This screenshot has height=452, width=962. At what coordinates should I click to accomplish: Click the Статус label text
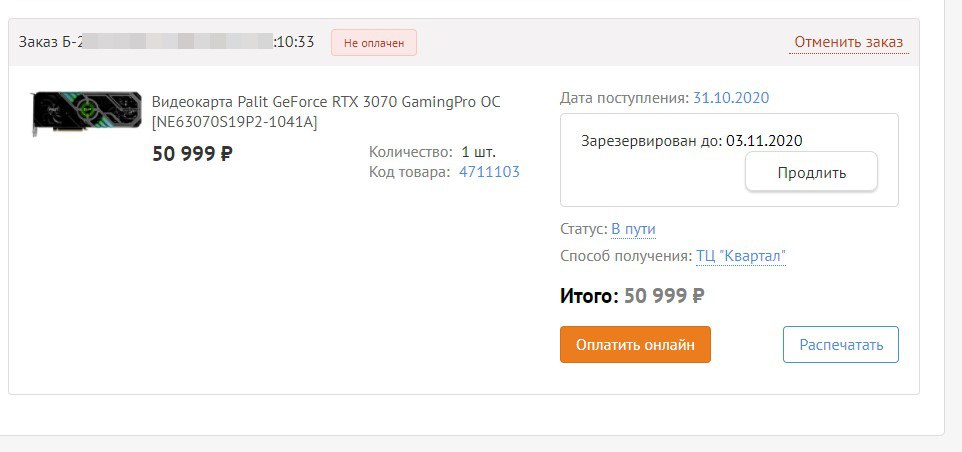(583, 229)
